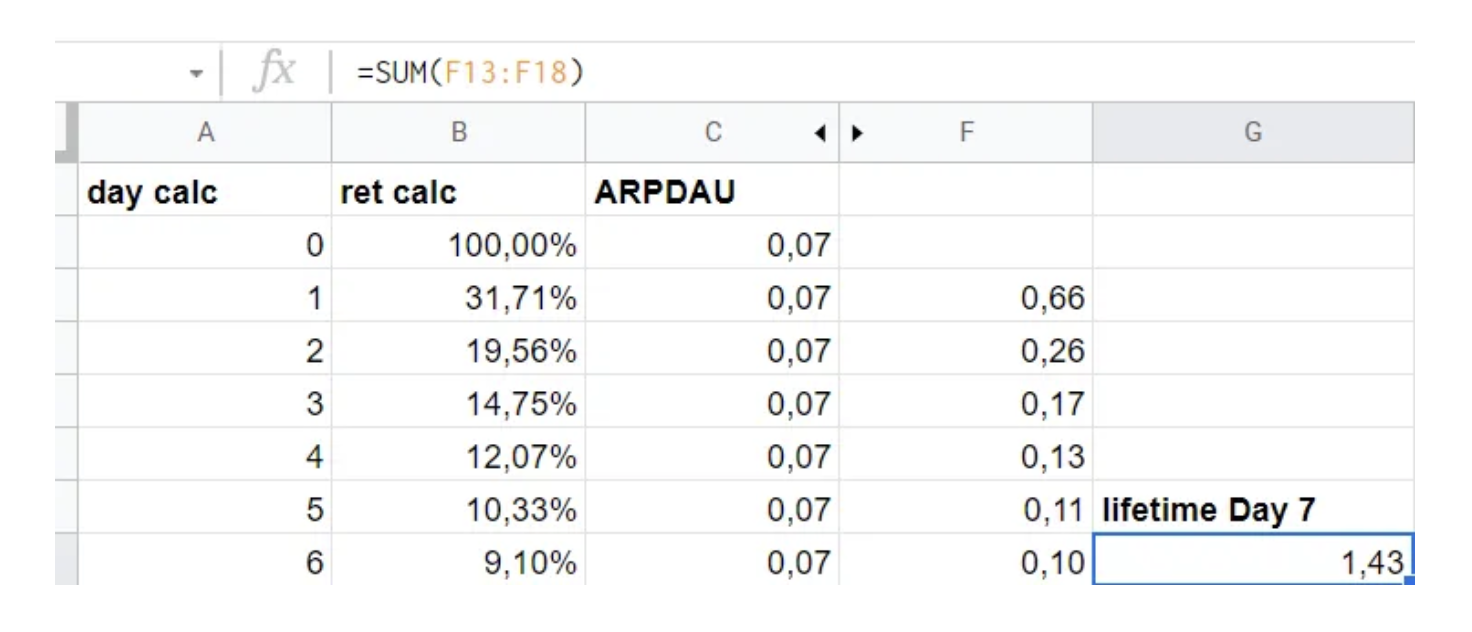Select ARPDAU 0,07 in day 6 row
The image size is (1472, 632).
[x=712, y=561]
